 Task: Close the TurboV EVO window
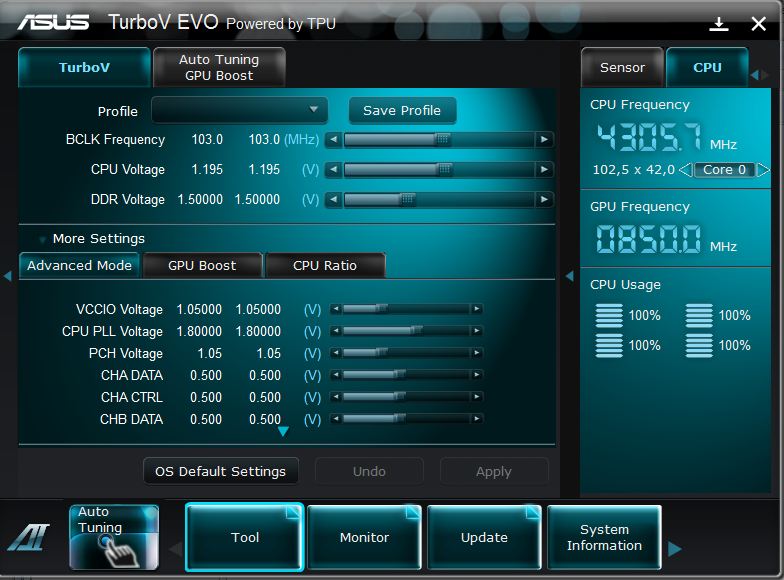coord(758,24)
